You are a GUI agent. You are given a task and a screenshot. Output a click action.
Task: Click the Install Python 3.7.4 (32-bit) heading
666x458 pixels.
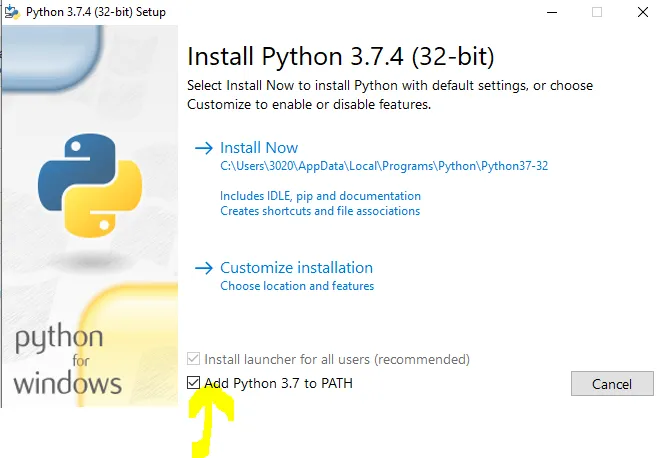pos(341,54)
